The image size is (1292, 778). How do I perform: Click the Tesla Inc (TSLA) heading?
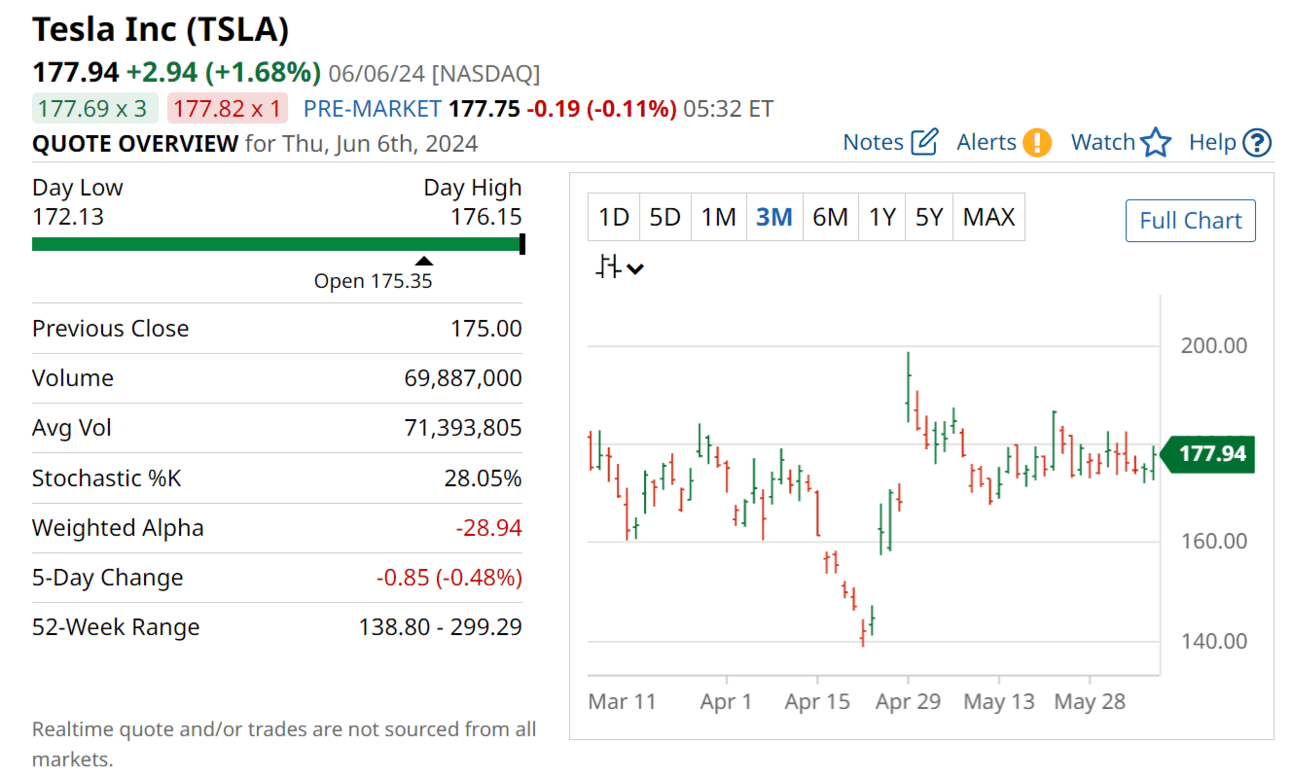pyautogui.click(x=161, y=29)
